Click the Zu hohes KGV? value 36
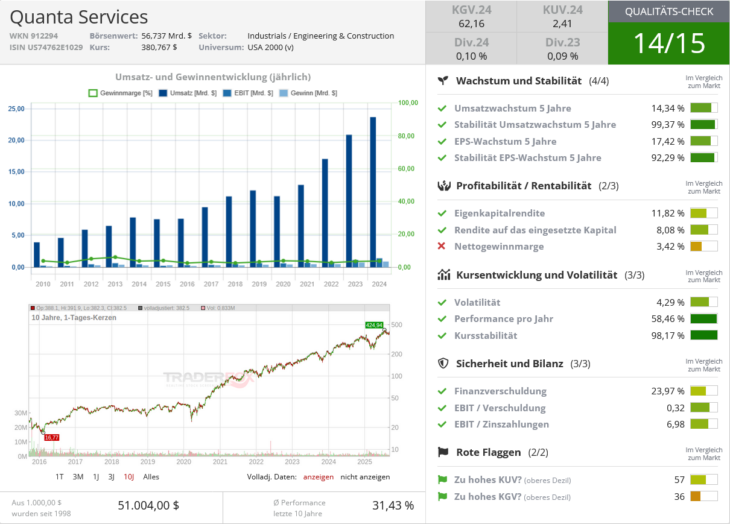Image resolution: width=730 pixels, height=524 pixels. pos(679,497)
